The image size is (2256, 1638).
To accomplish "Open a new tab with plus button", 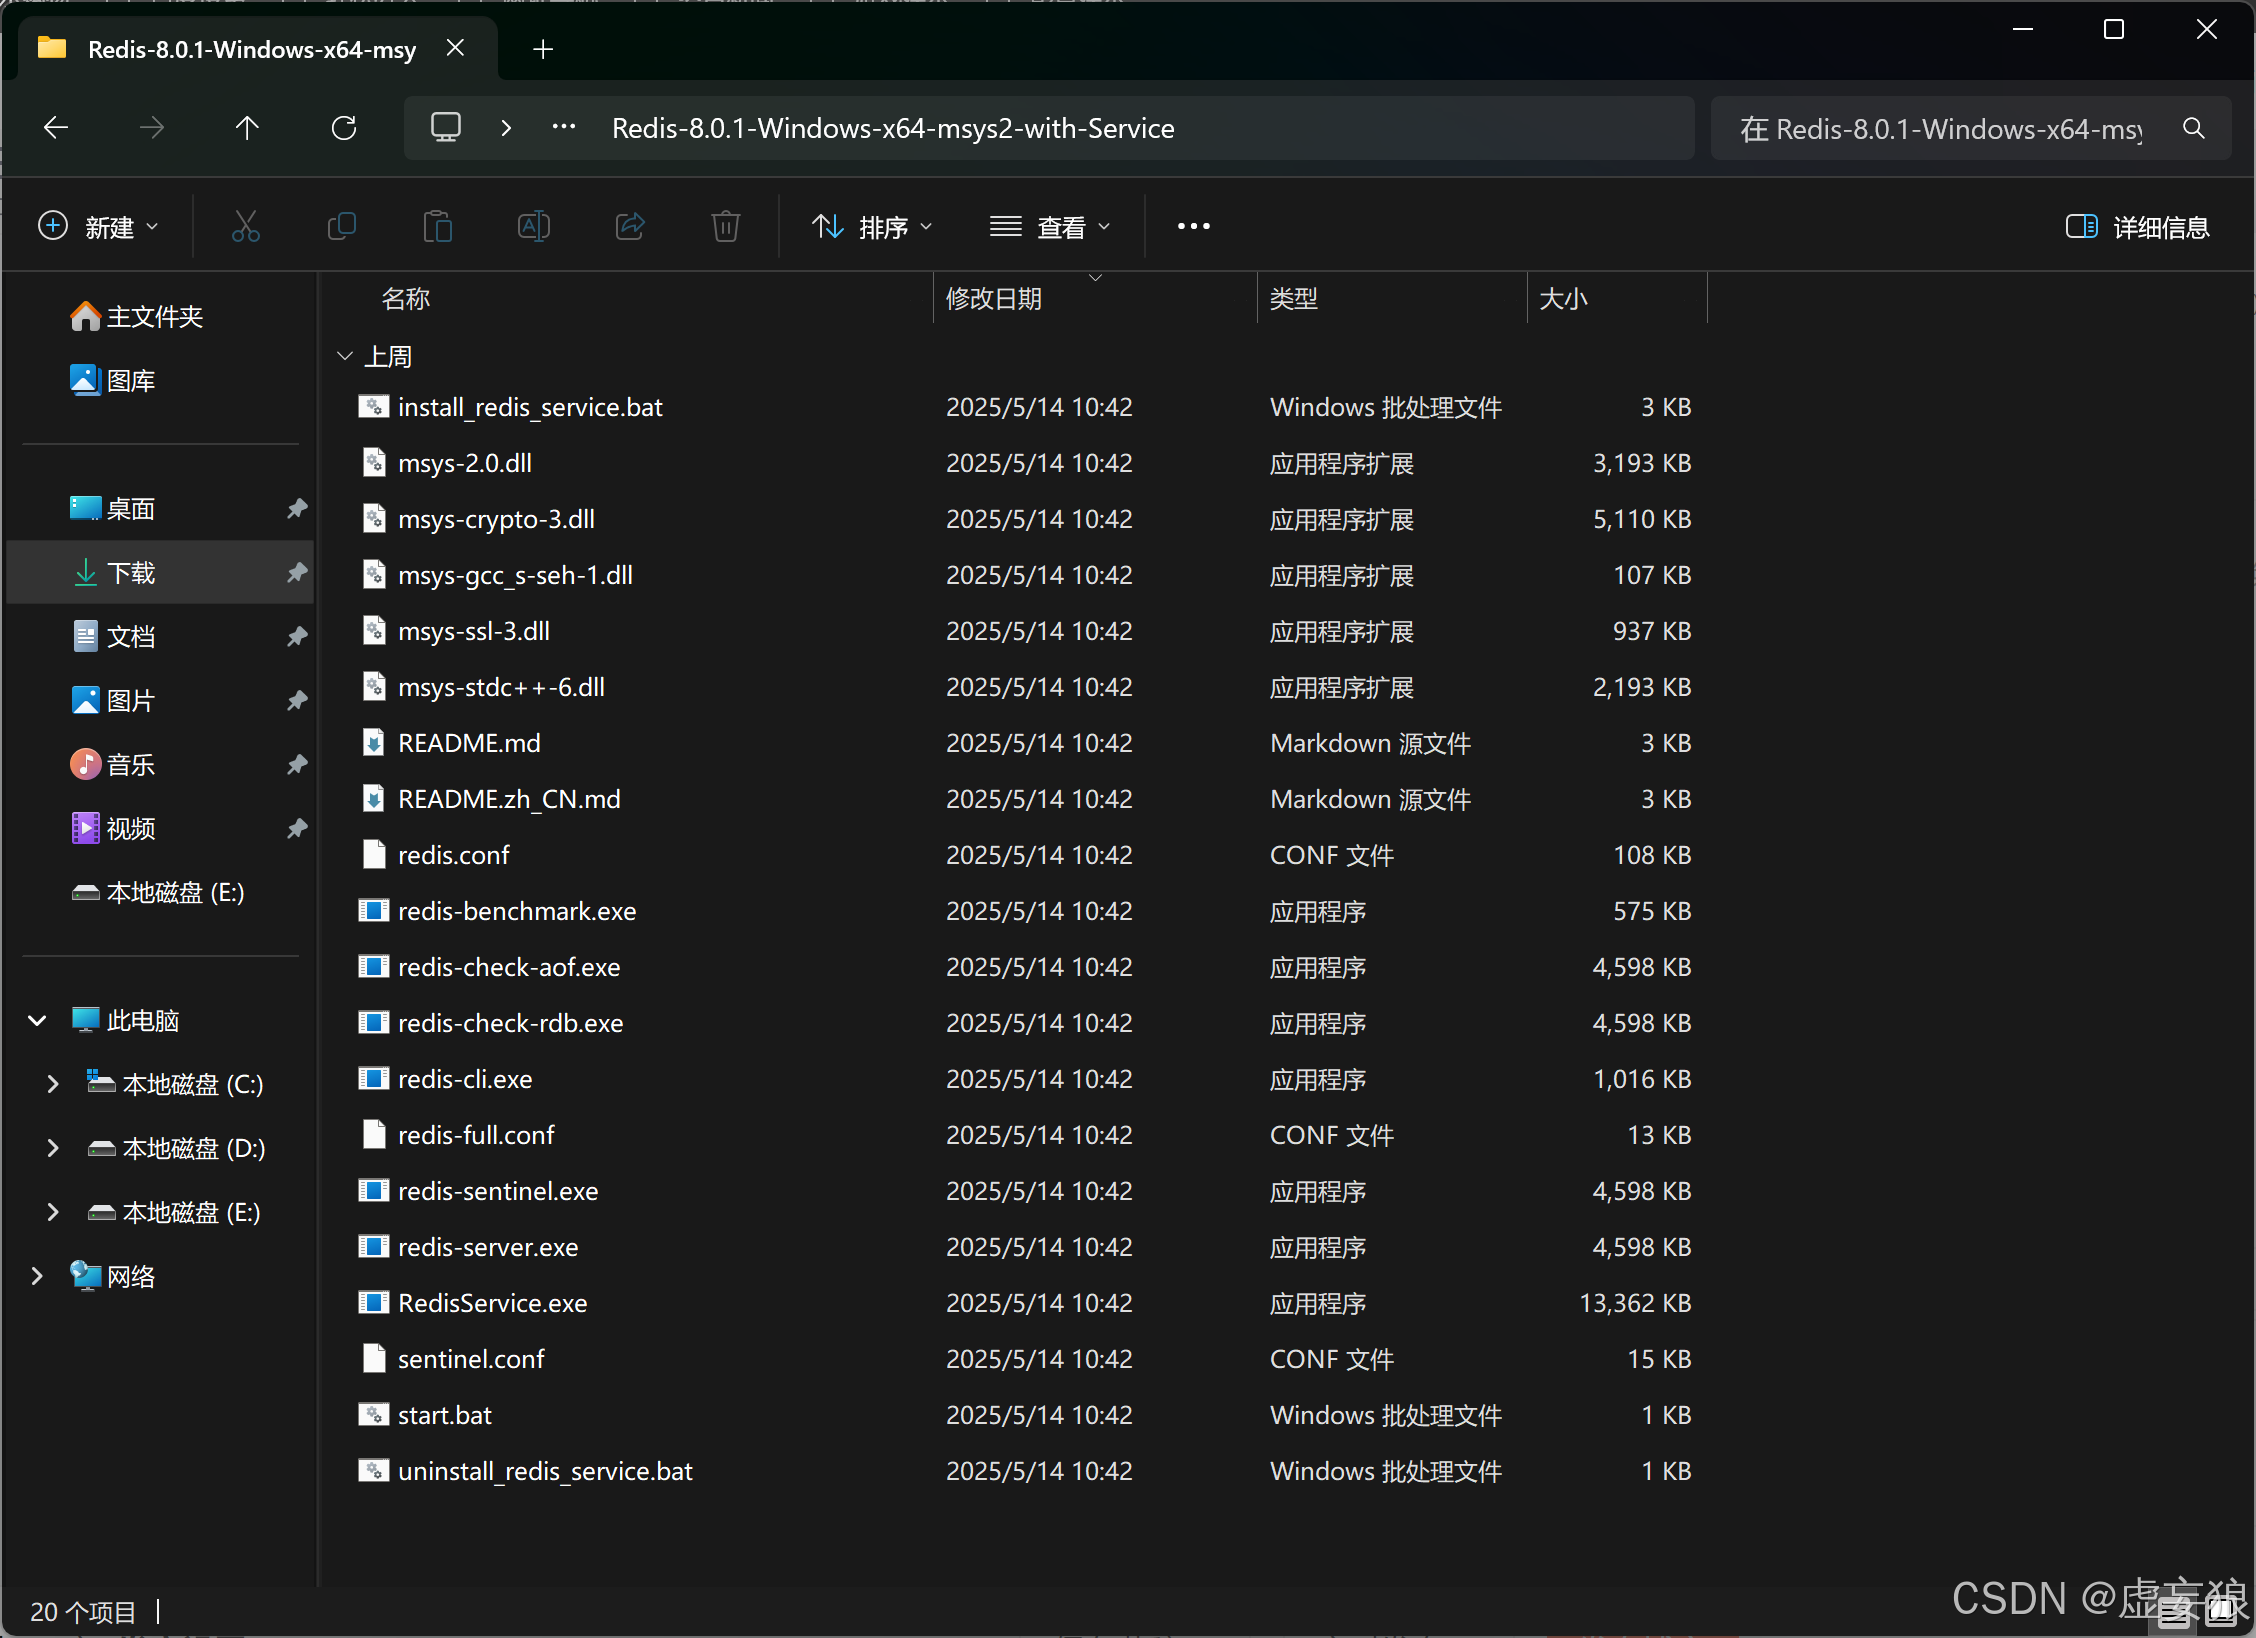I will (x=543, y=49).
